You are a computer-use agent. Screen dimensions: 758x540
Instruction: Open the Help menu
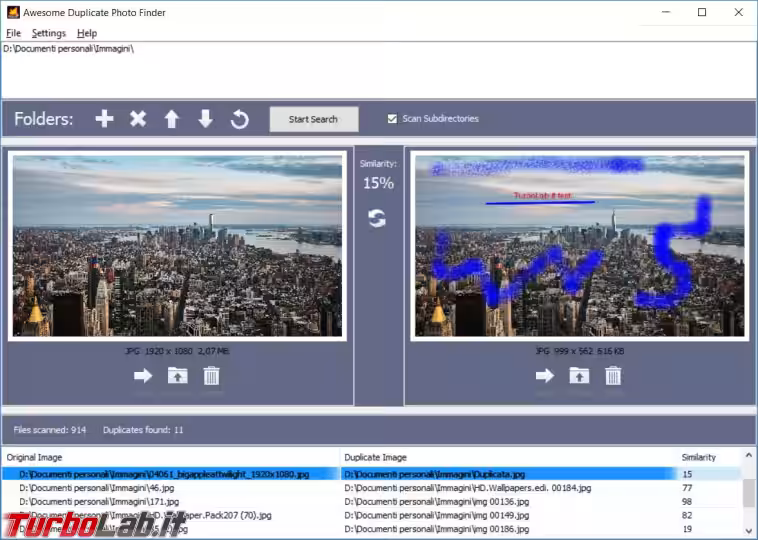87,33
